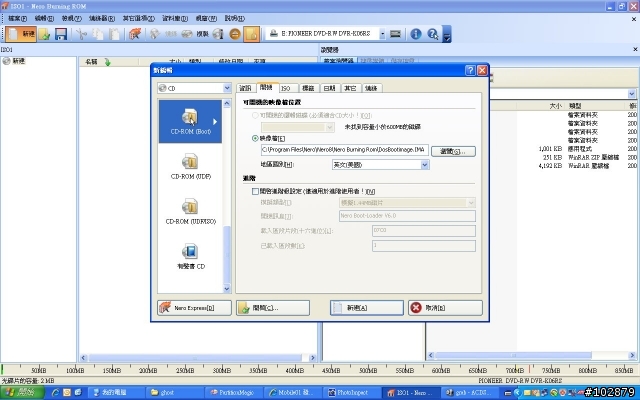Open the recorder drive PIONEER DVD-RW dropdown

(382, 34)
